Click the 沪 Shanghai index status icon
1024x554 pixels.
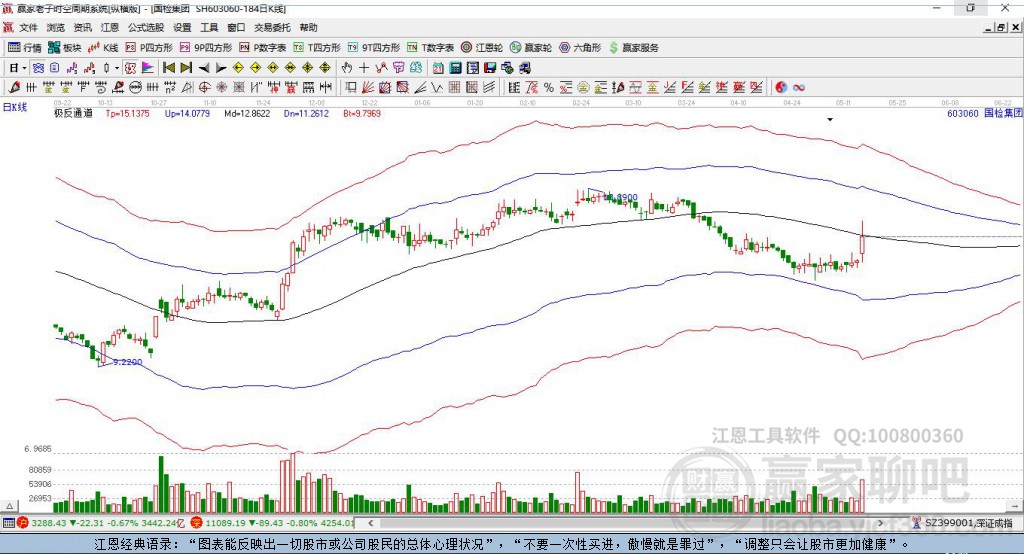[23, 523]
